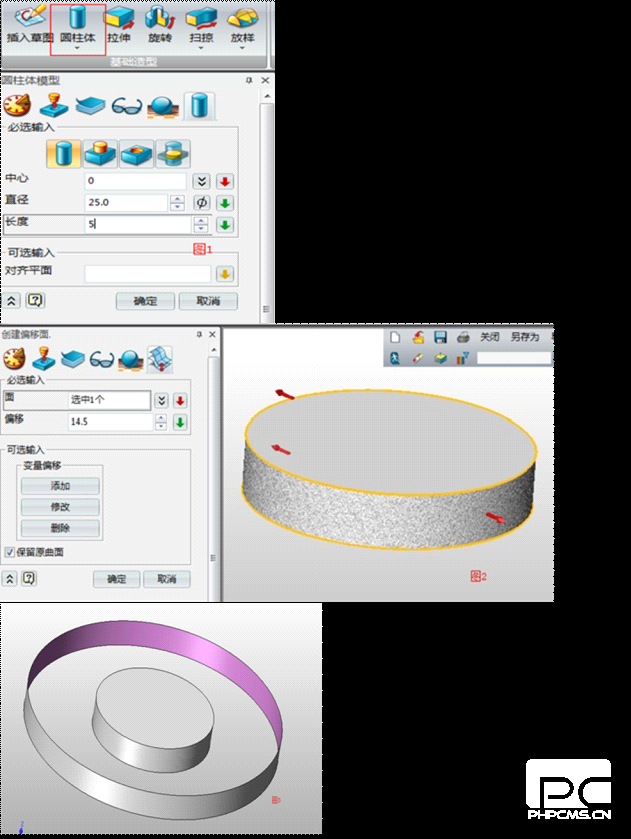Open the dropdown arrow beside 中心 field
This screenshot has width=631, height=839.
[201, 181]
